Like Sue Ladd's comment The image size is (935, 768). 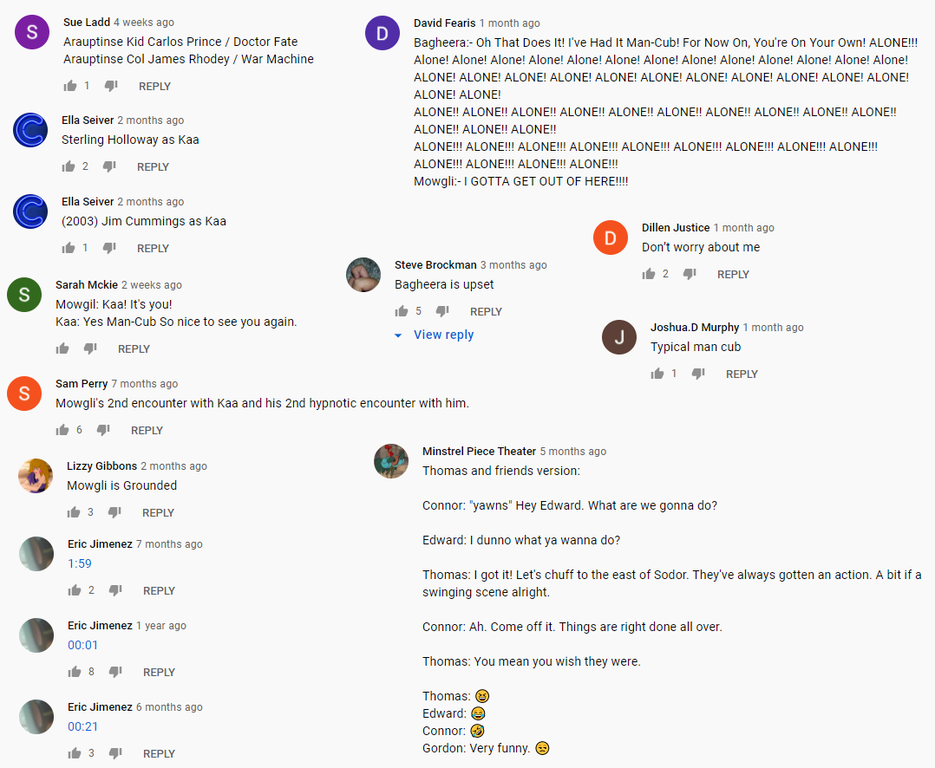tap(69, 86)
